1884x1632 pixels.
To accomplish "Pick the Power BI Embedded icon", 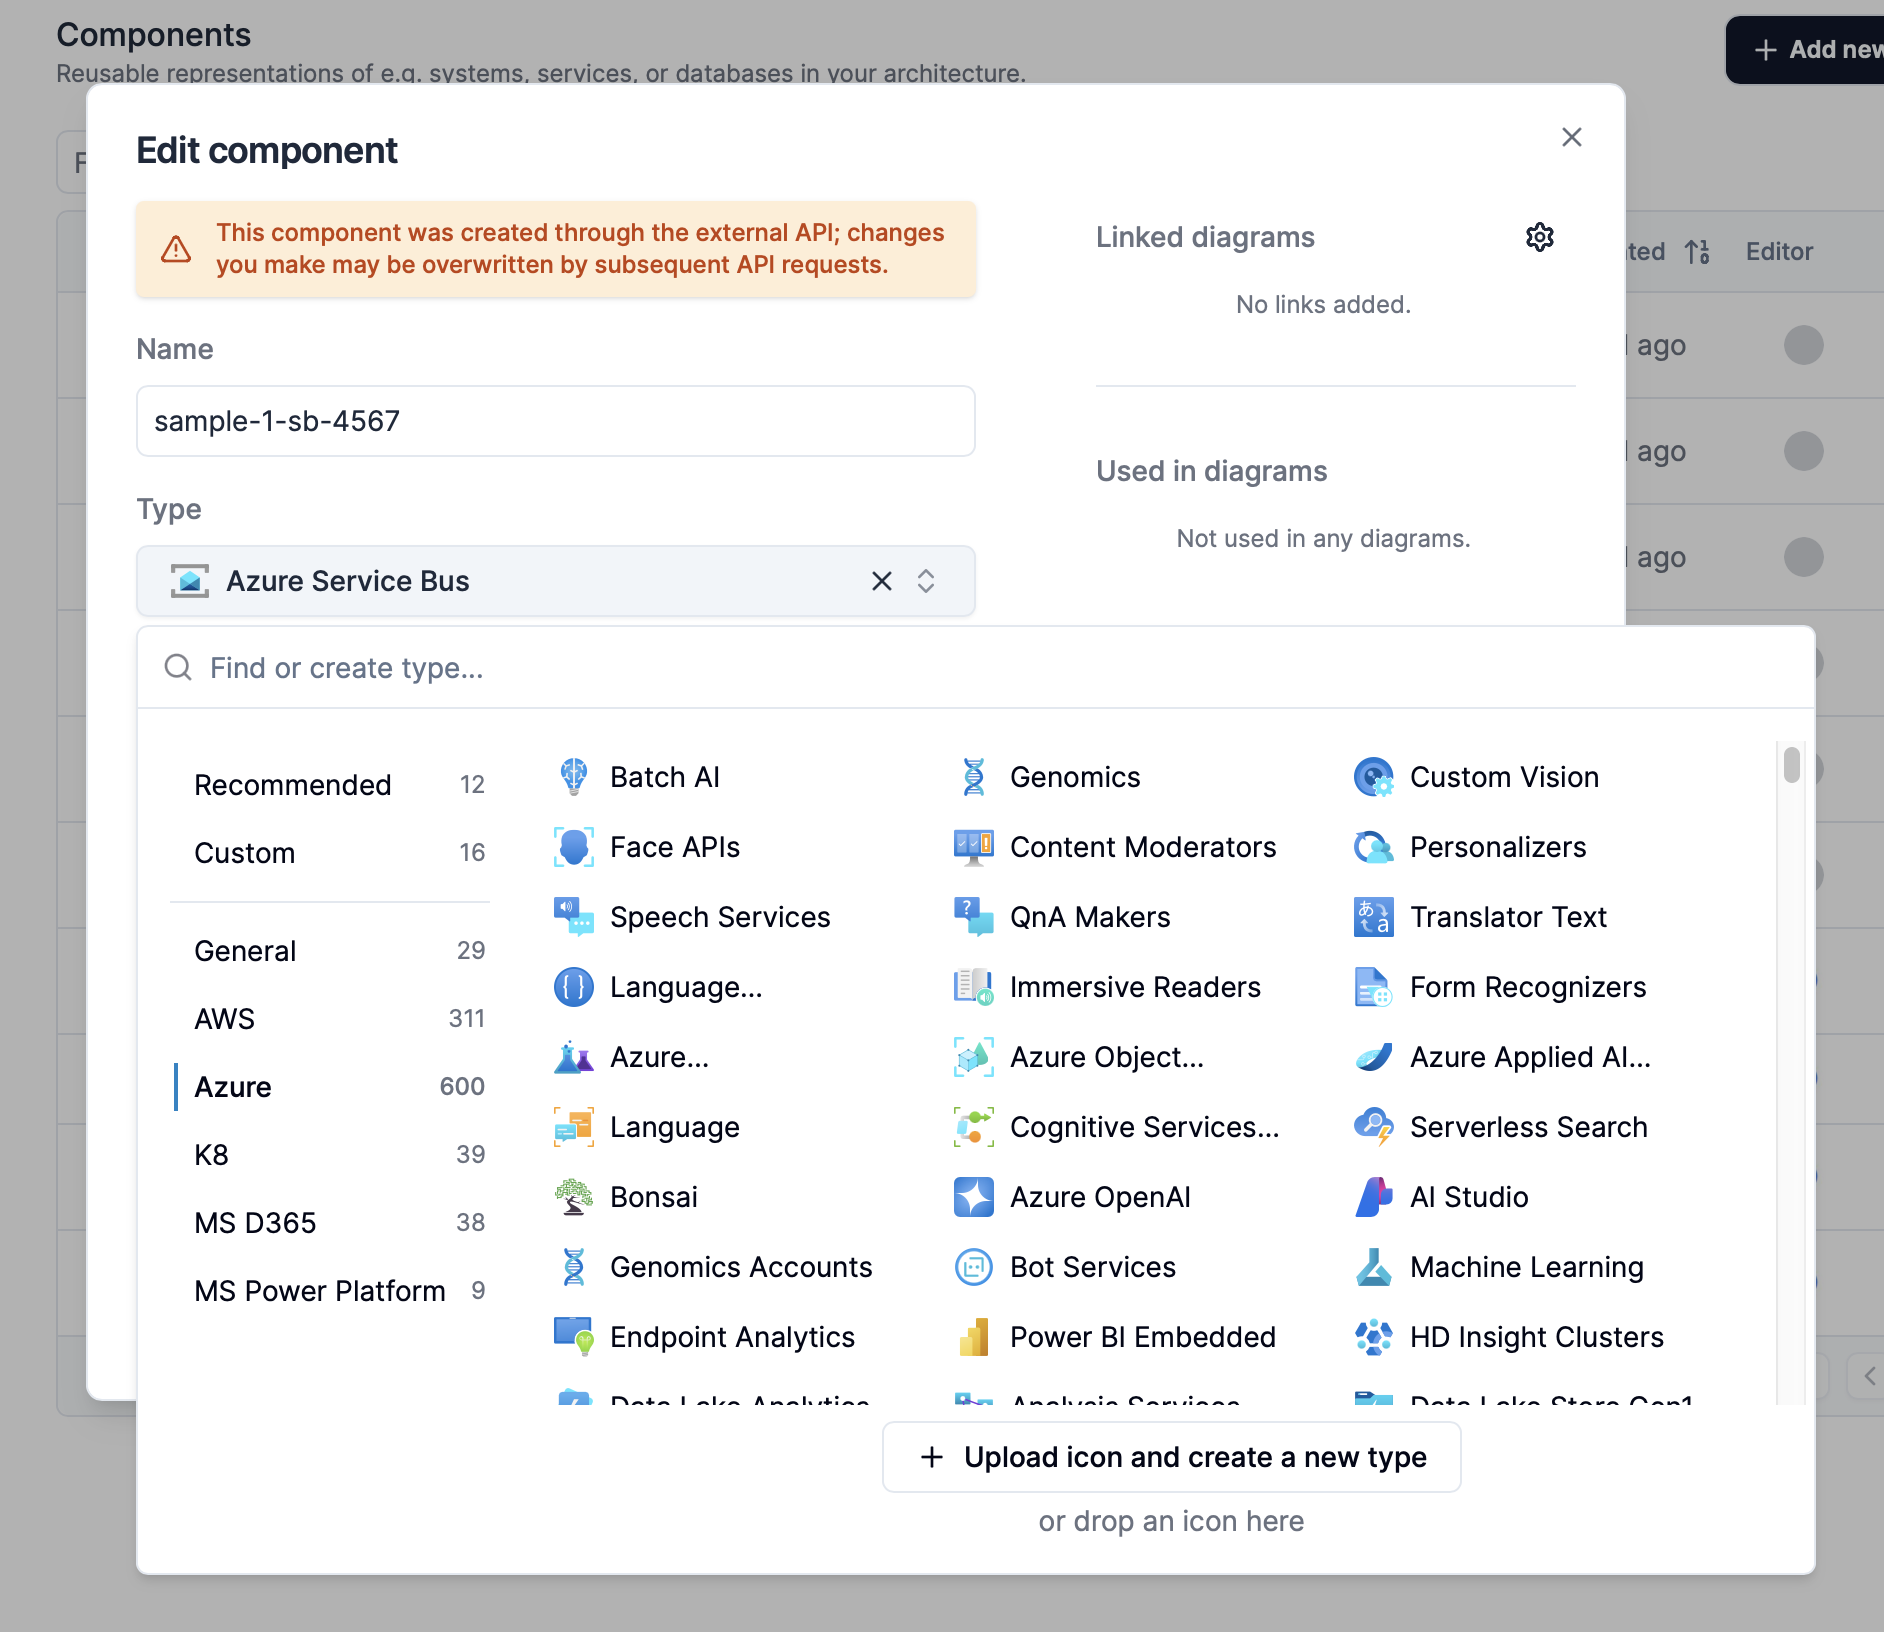I will pyautogui.click(x=974, y=1337).
